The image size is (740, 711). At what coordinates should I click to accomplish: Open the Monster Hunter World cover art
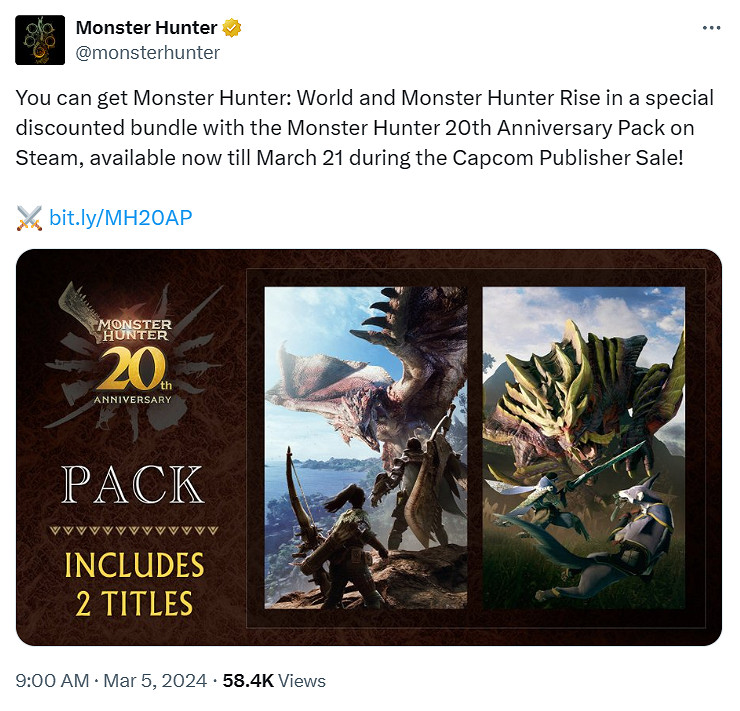[x=366, y=448]
